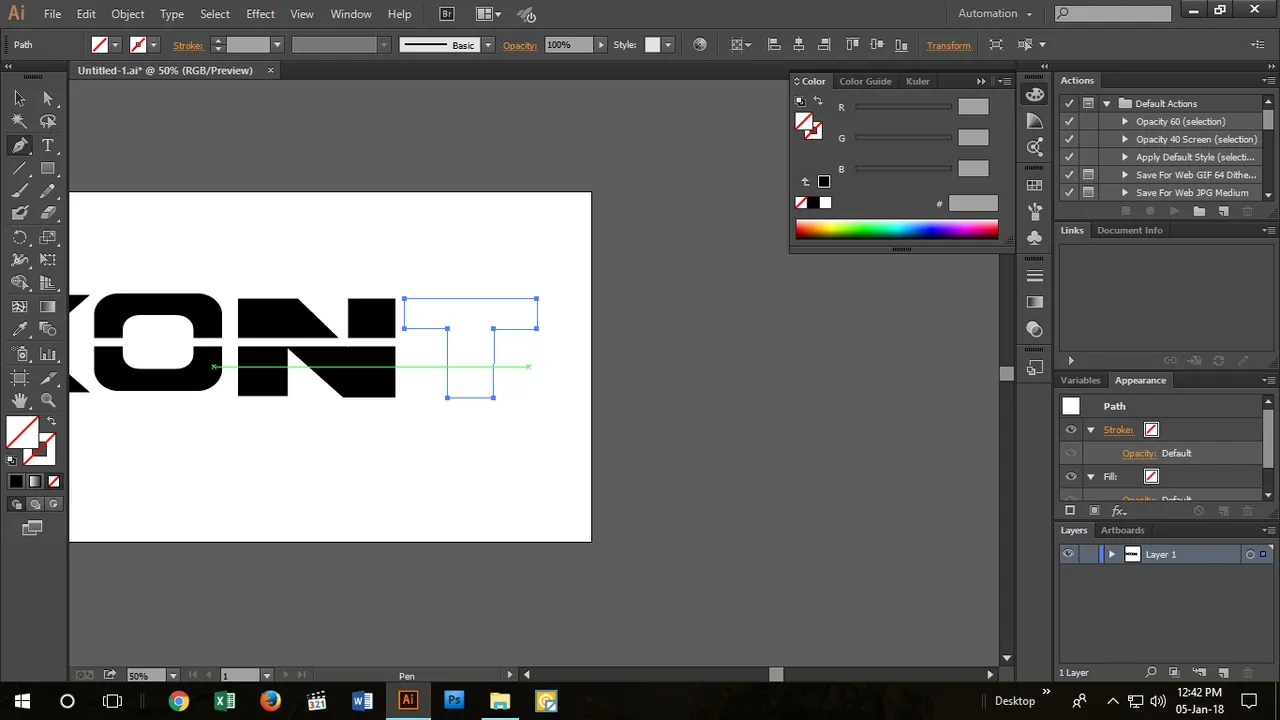Select the Pen tool

click(19, 145)
